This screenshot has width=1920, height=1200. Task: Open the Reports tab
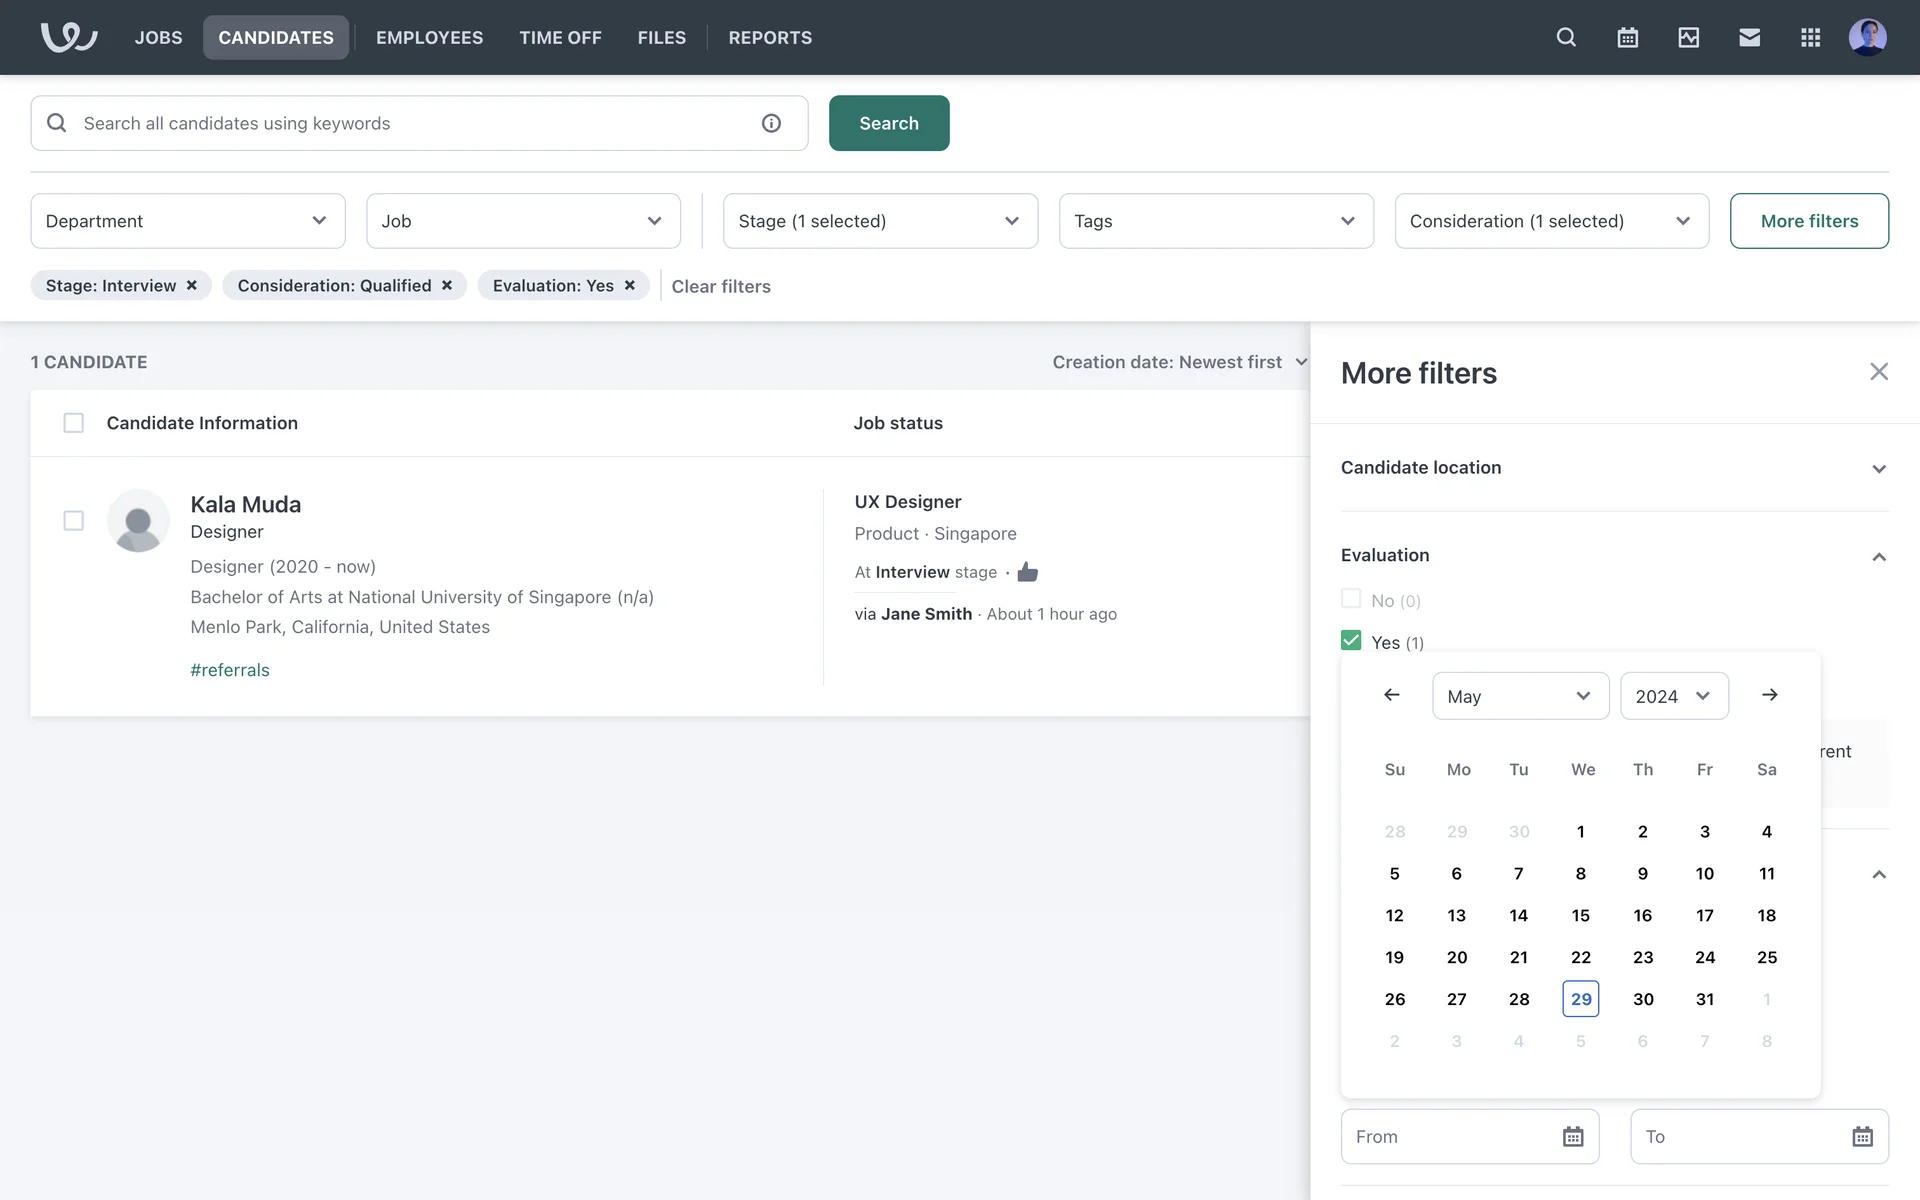point(769,38)
